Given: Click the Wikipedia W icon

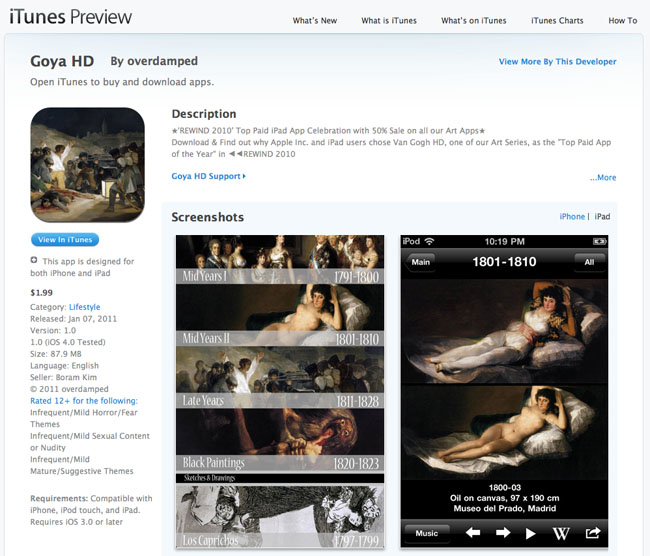Looking at the screenshot, I should click(x=561, y=533).
